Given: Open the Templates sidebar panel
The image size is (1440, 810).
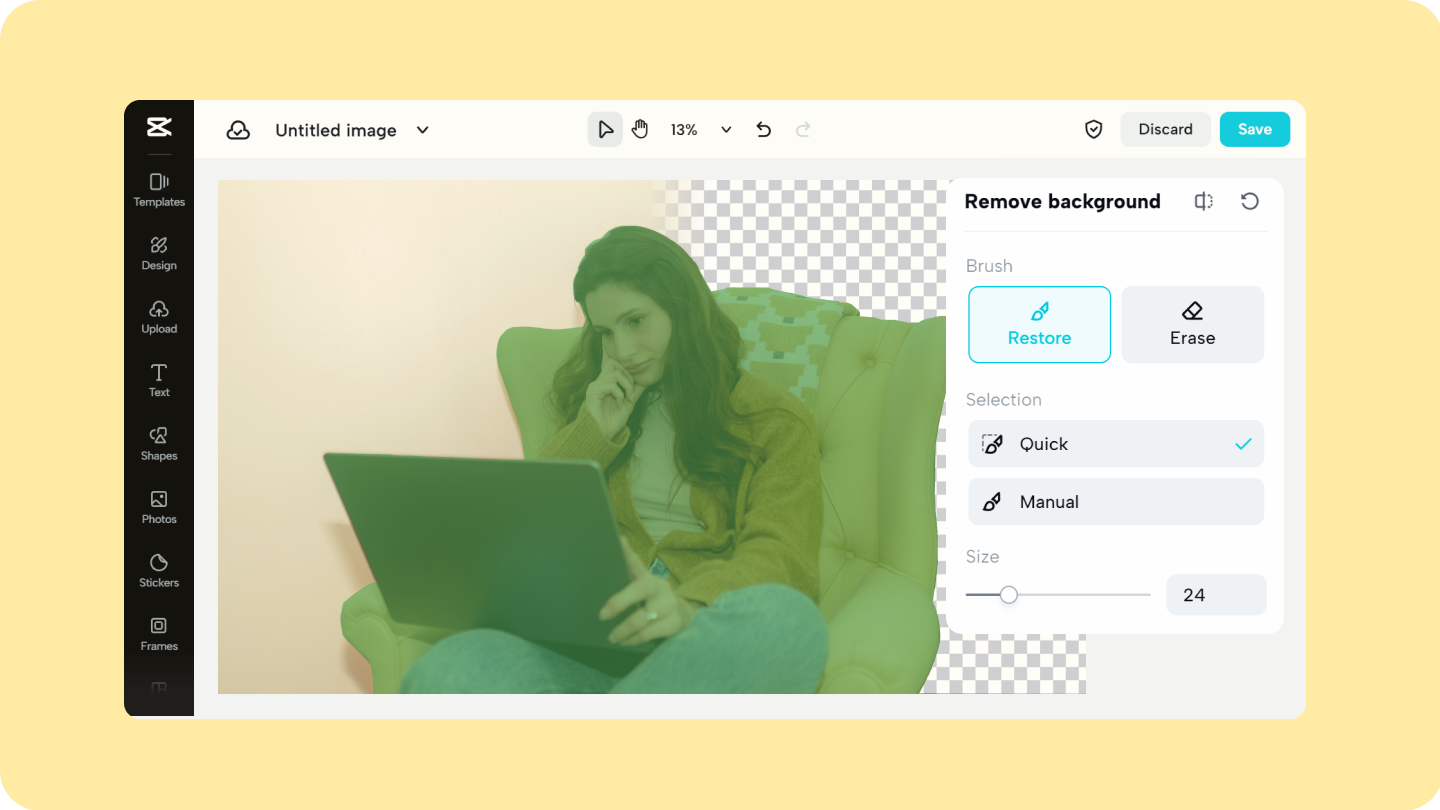Looking at the screenshot, I should (159, 189).
